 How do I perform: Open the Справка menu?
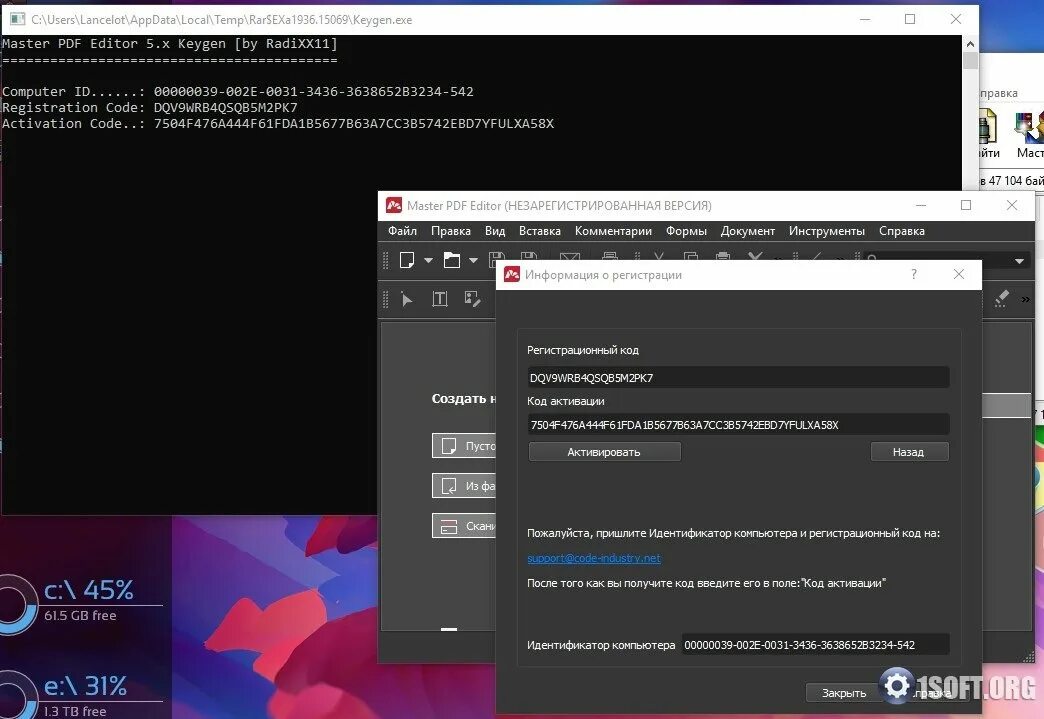point(902,231)
